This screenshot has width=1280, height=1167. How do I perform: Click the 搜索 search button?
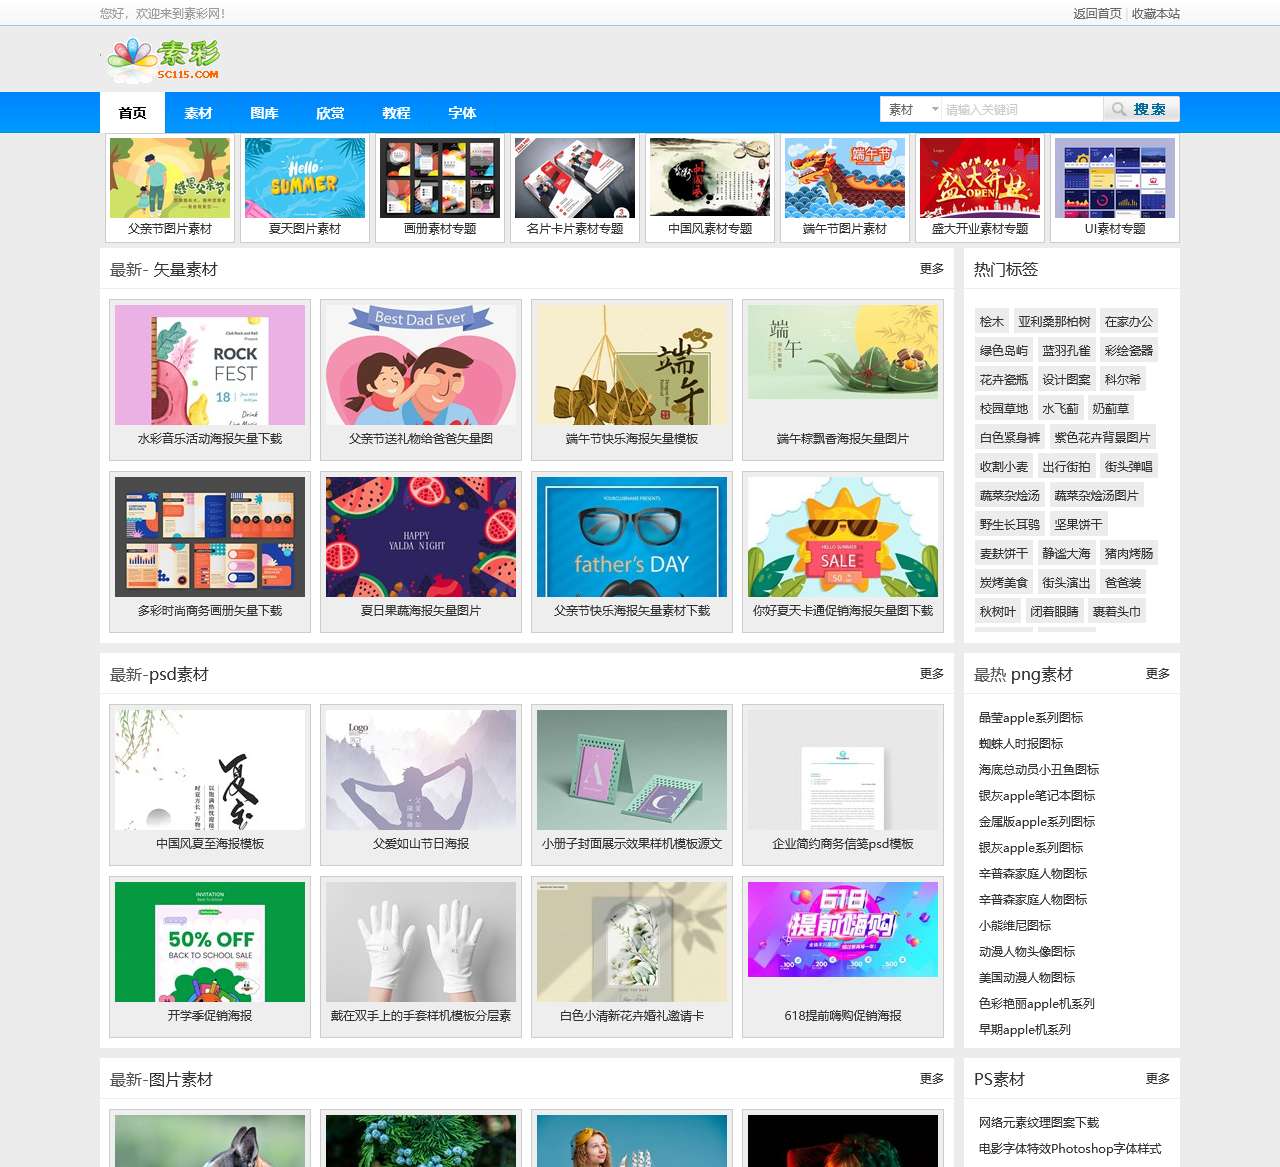pyautogui.click(x=1141, y=109)
